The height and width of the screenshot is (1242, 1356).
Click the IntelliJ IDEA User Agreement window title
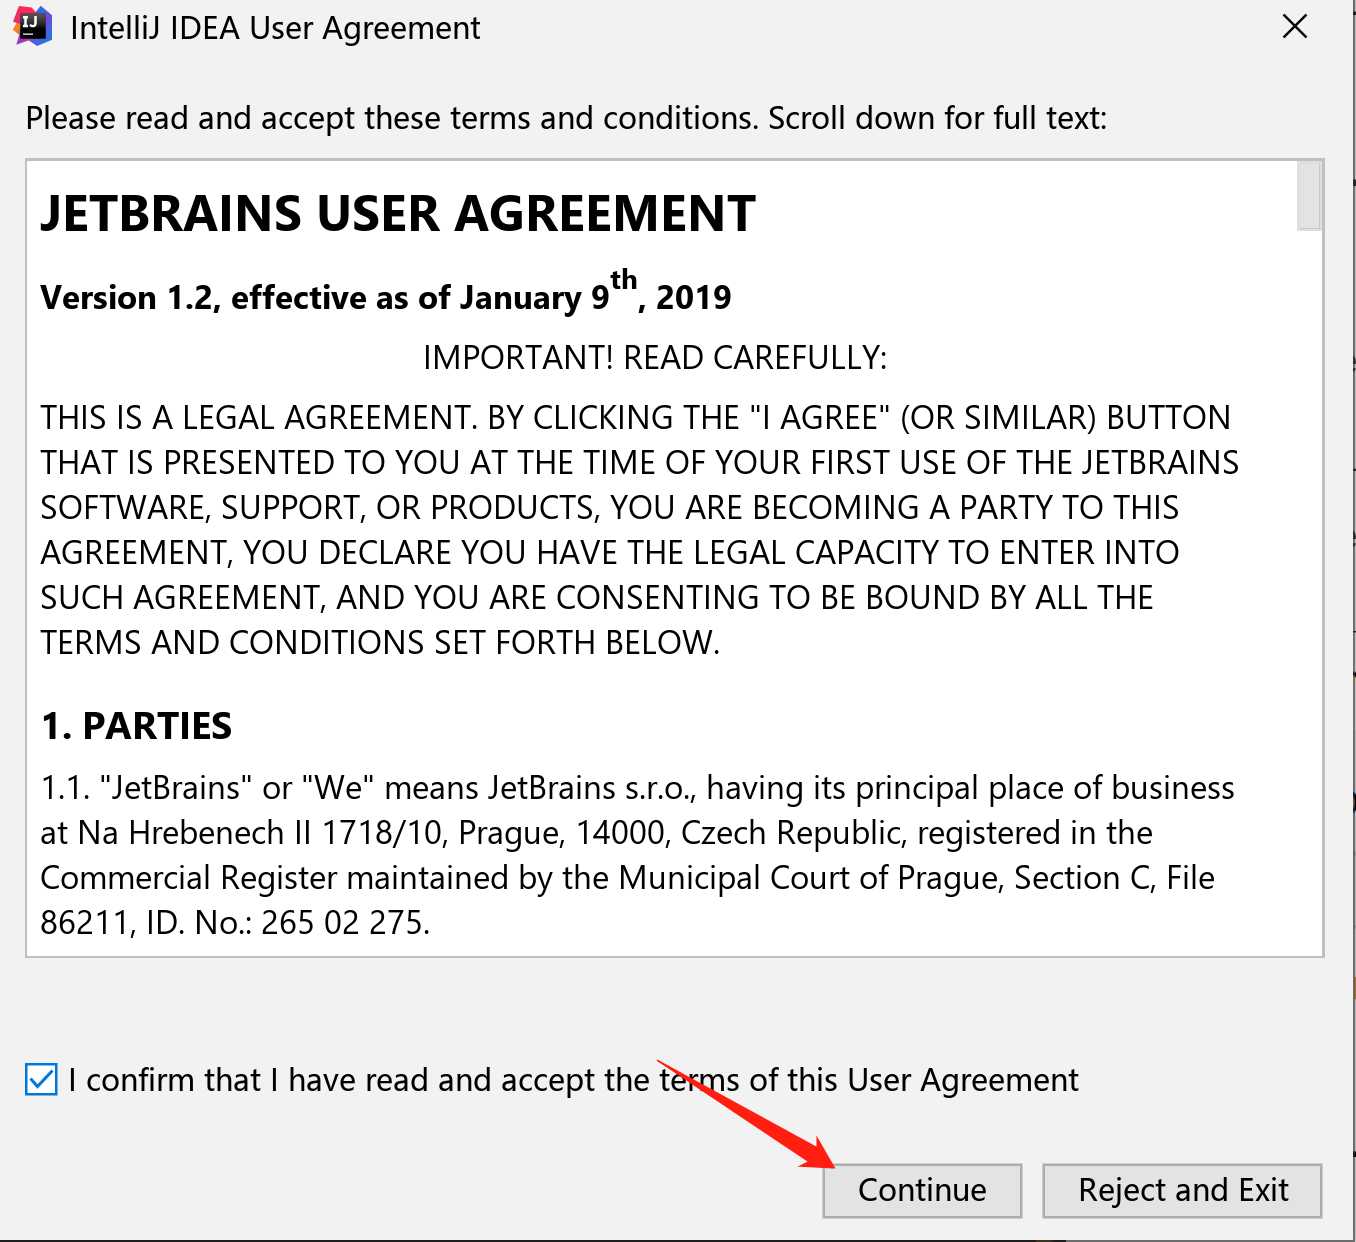[275, 28]
